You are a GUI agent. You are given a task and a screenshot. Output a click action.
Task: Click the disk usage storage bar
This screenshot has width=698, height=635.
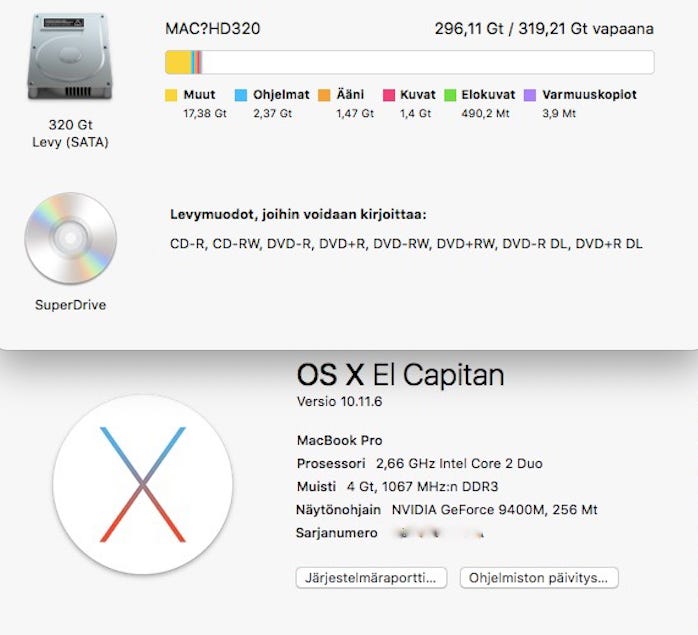[410, 62]
